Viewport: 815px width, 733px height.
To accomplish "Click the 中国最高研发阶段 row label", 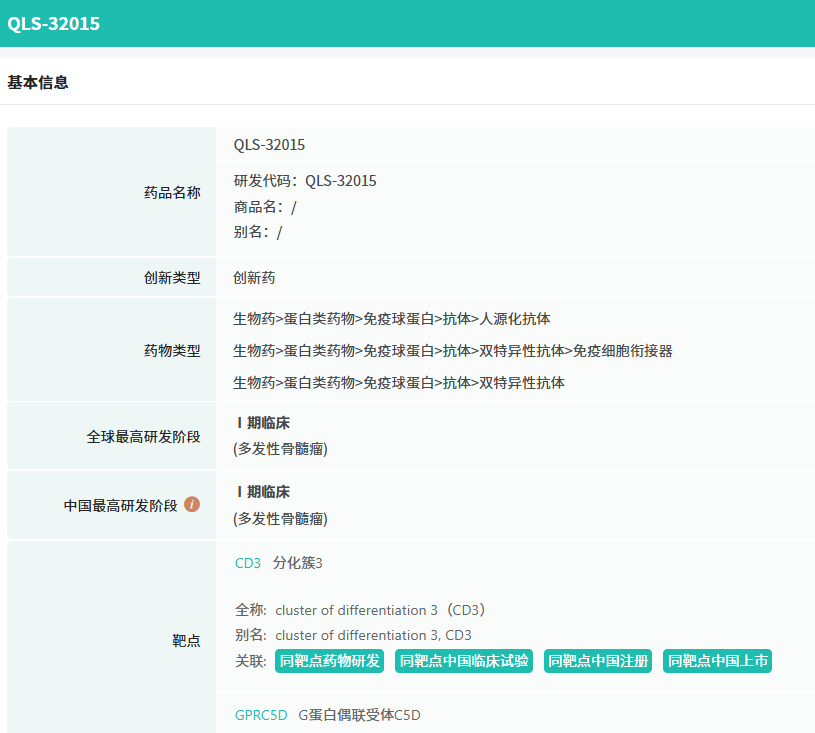I will click(x=121, y=505).
